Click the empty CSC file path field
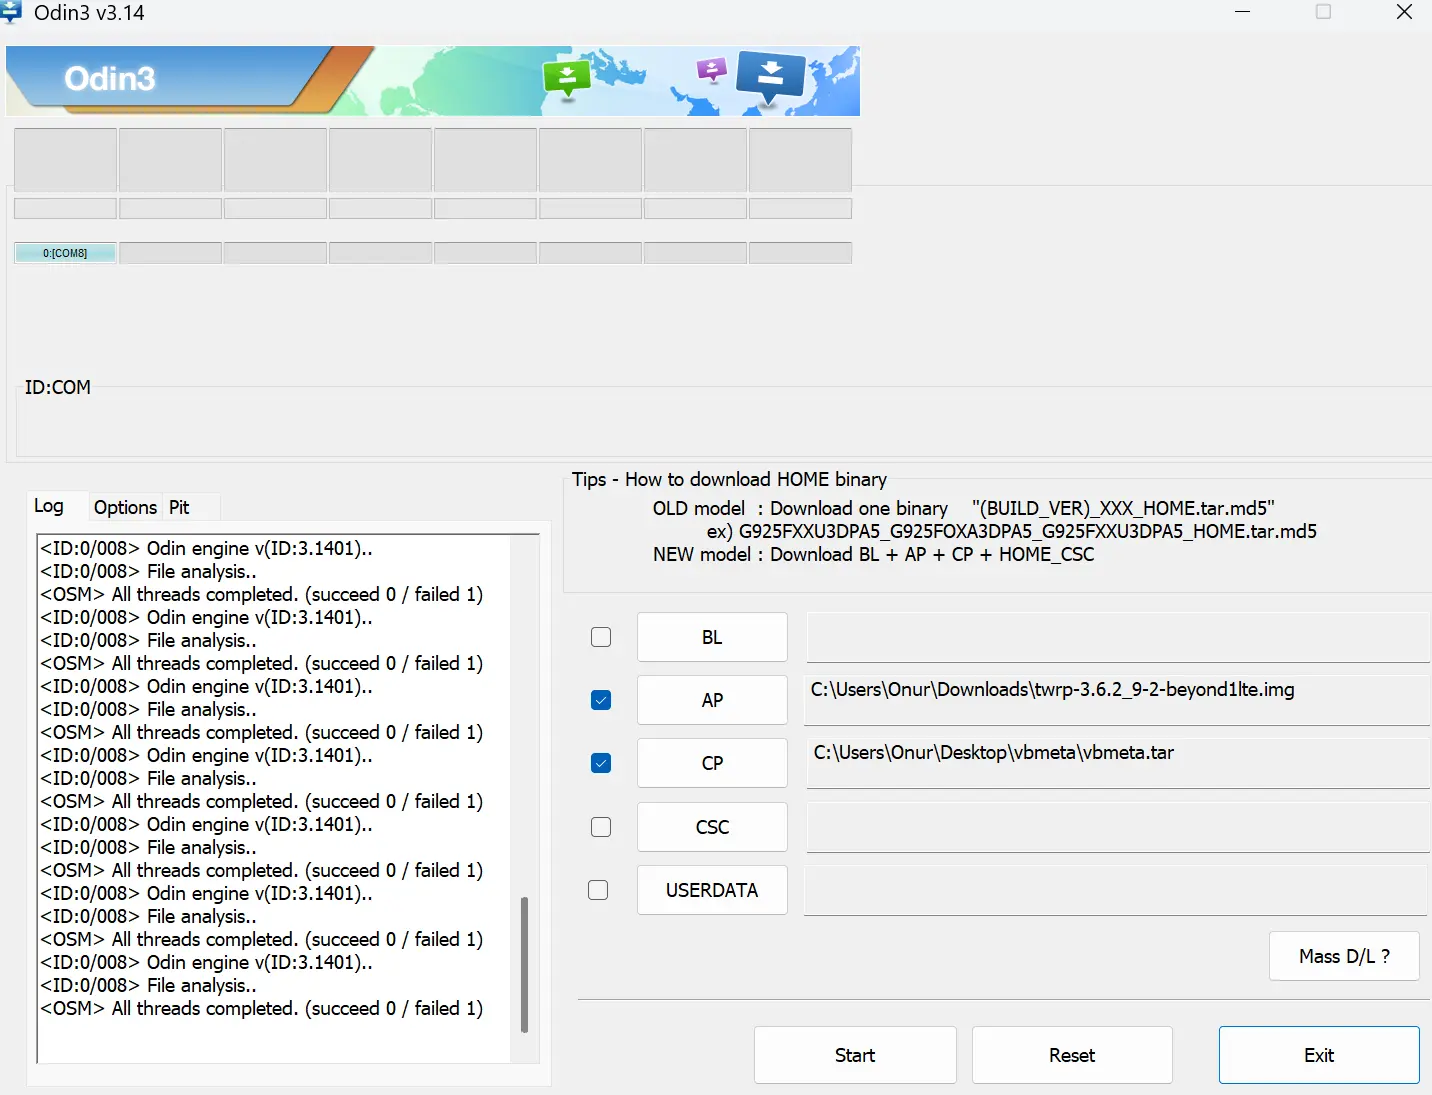The image size is (1432, 1095). pos(1118,827)
